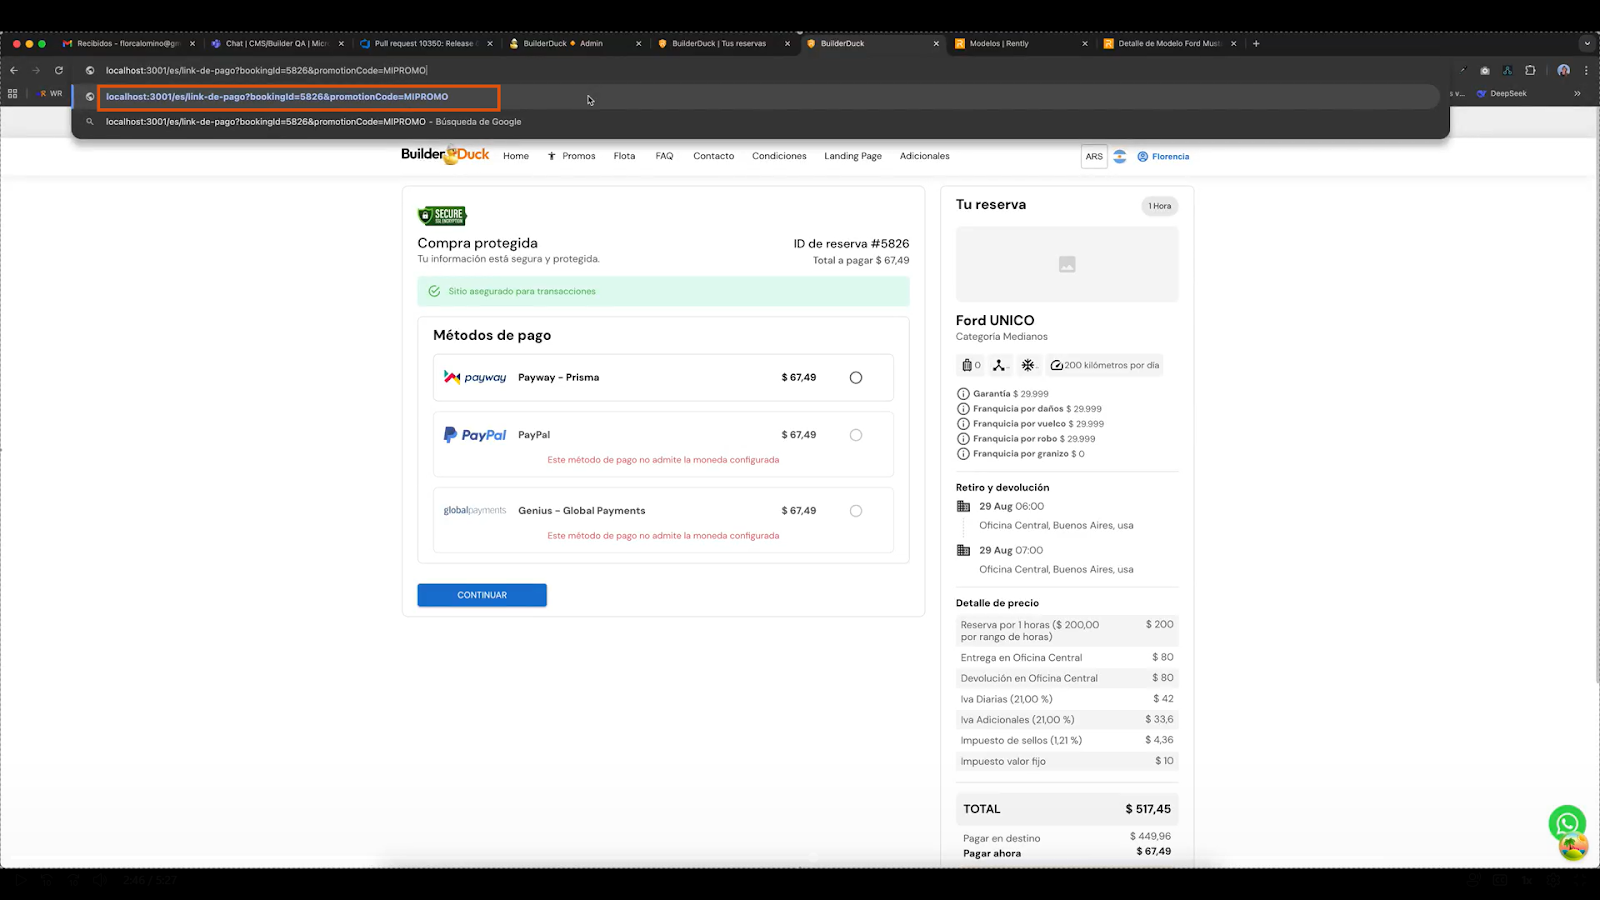1600x900 pixels.
Task: Open the ARS currency selector
Action: (x=1094, y=156)
